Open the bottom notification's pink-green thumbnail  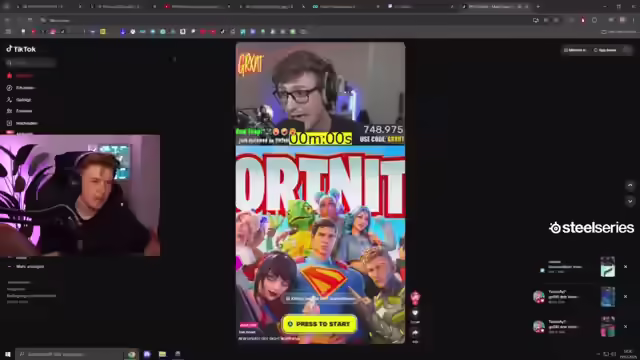(x=607, y=327)
